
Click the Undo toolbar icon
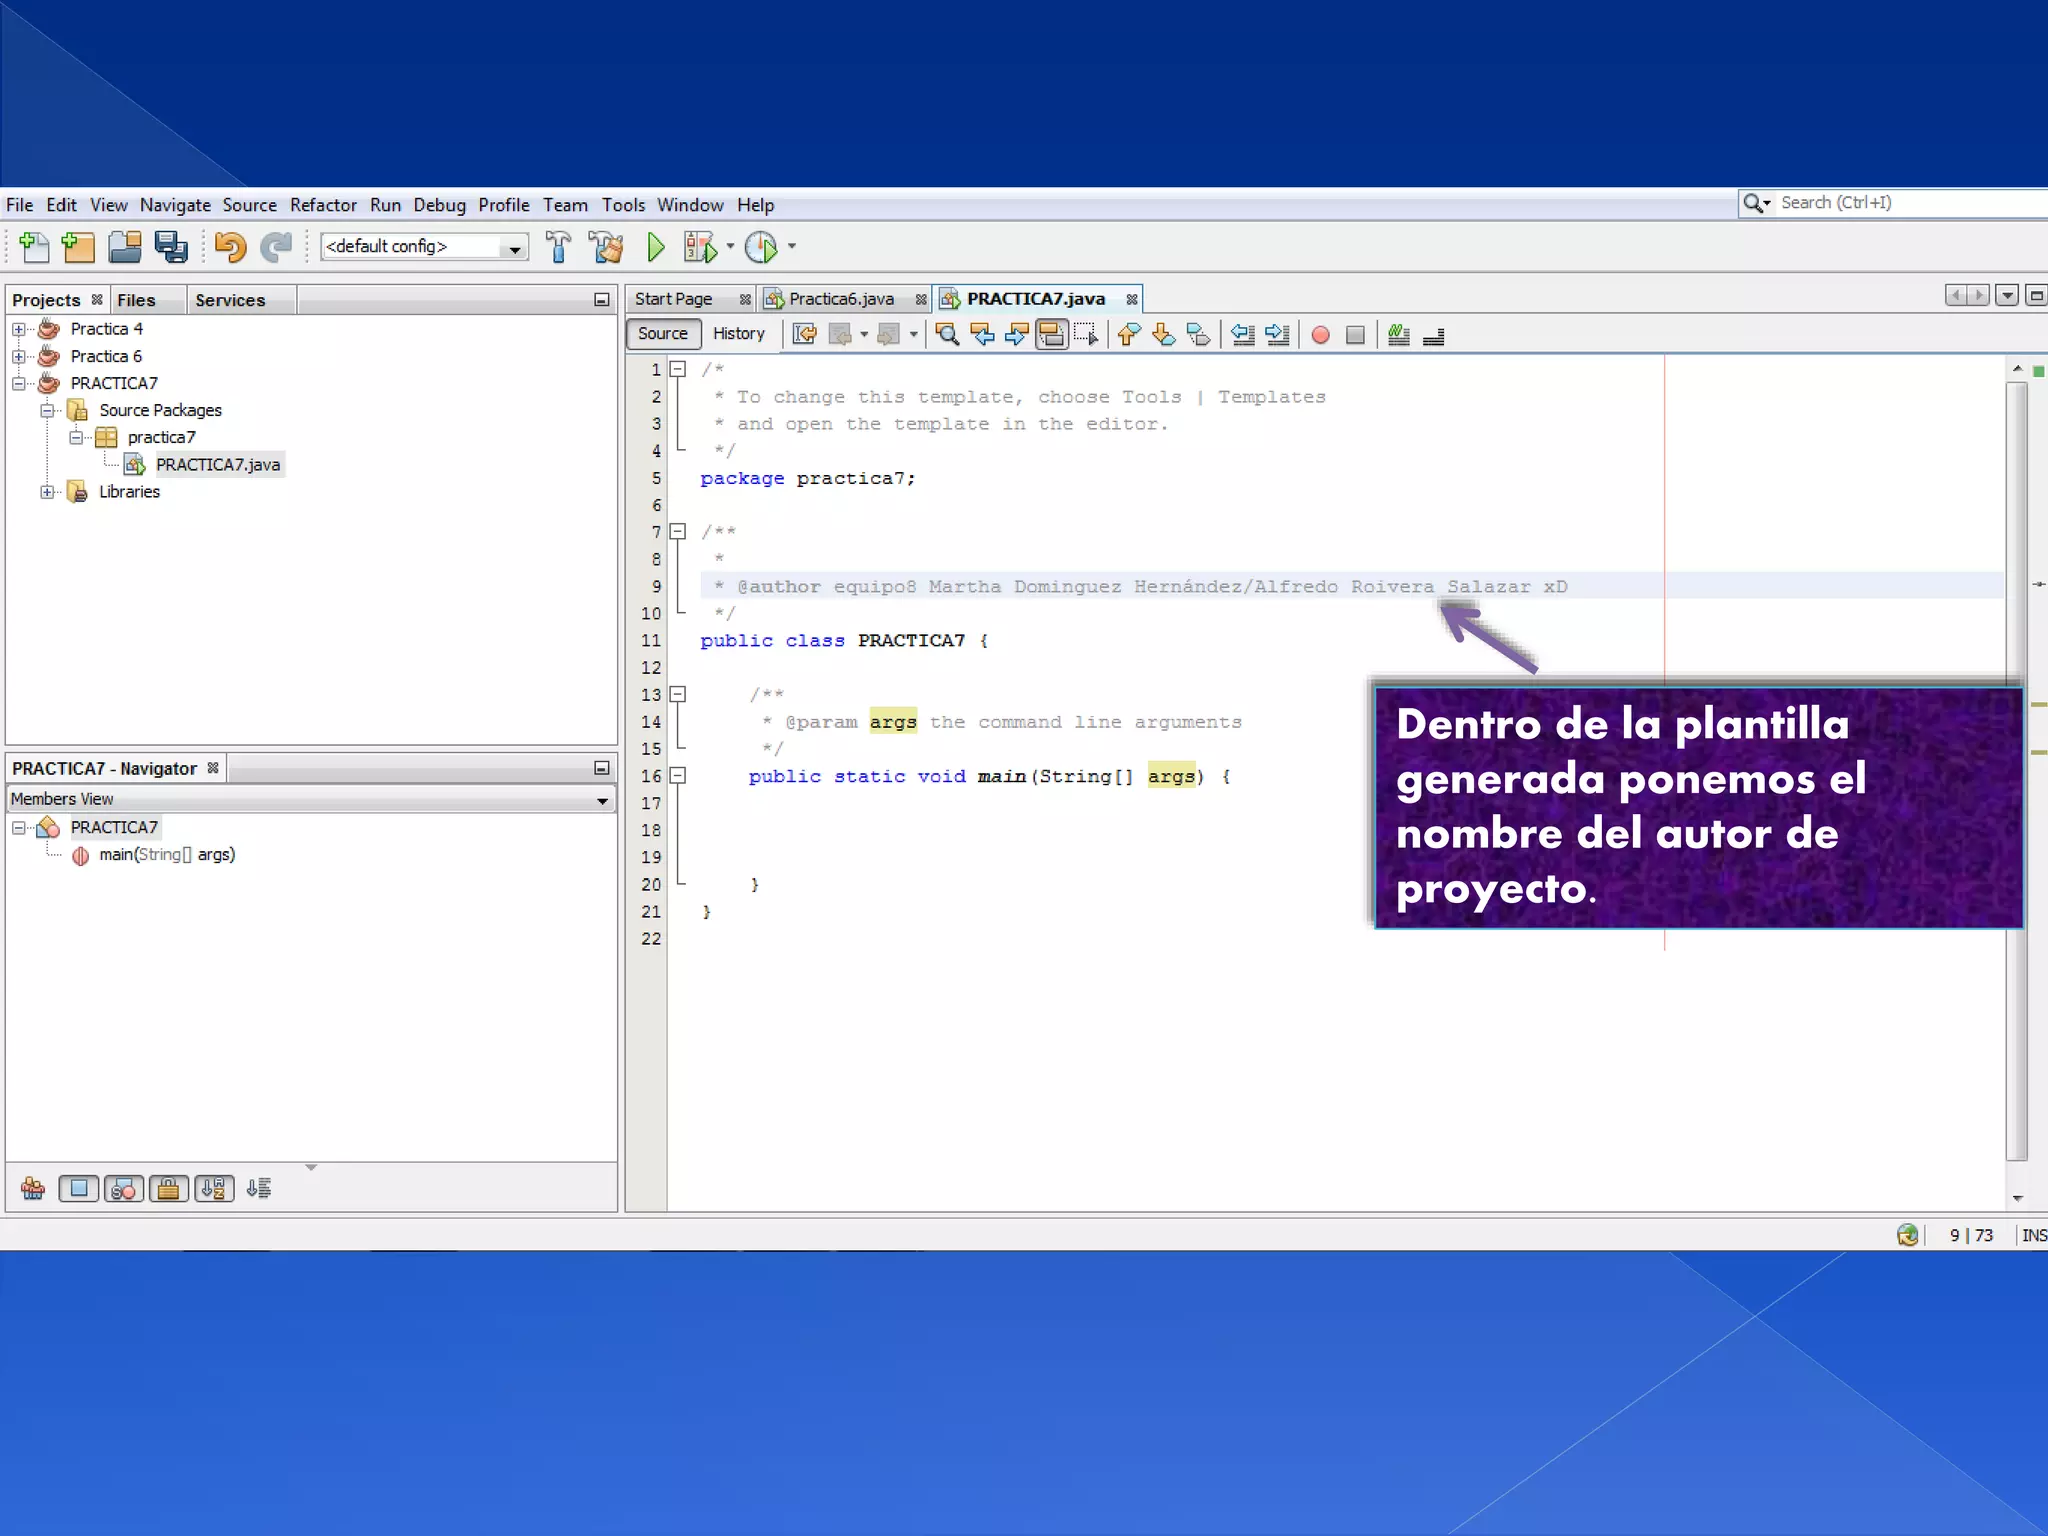click(230, 247)
